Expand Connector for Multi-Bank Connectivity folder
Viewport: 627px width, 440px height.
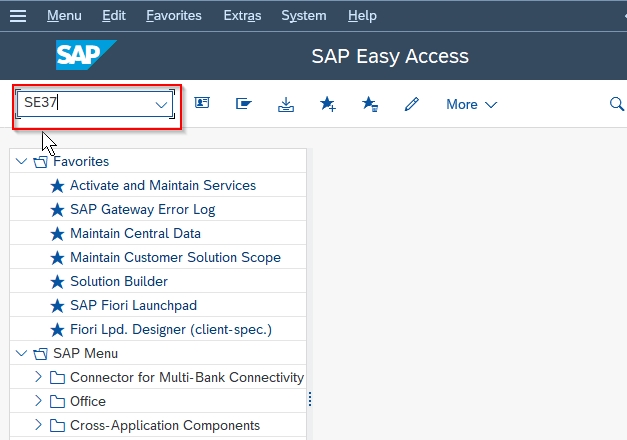(x=38, y=377)
